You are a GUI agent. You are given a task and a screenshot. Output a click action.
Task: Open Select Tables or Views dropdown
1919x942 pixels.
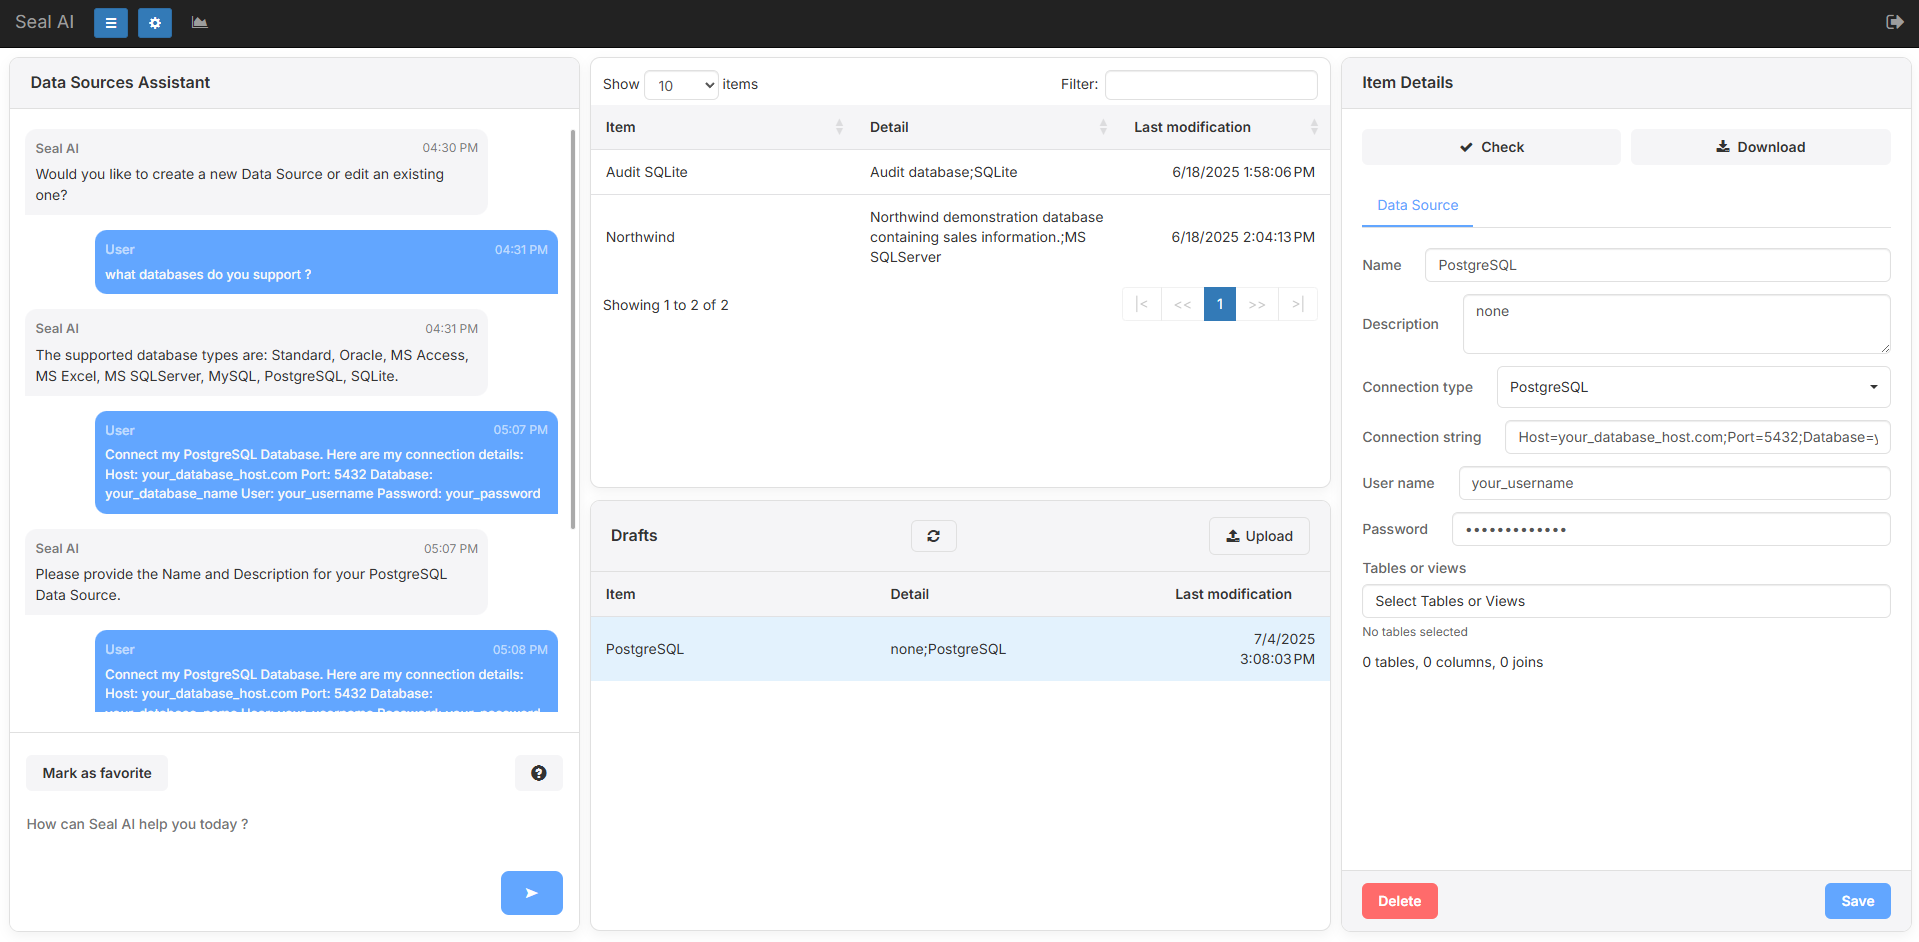click(1625, 601)
